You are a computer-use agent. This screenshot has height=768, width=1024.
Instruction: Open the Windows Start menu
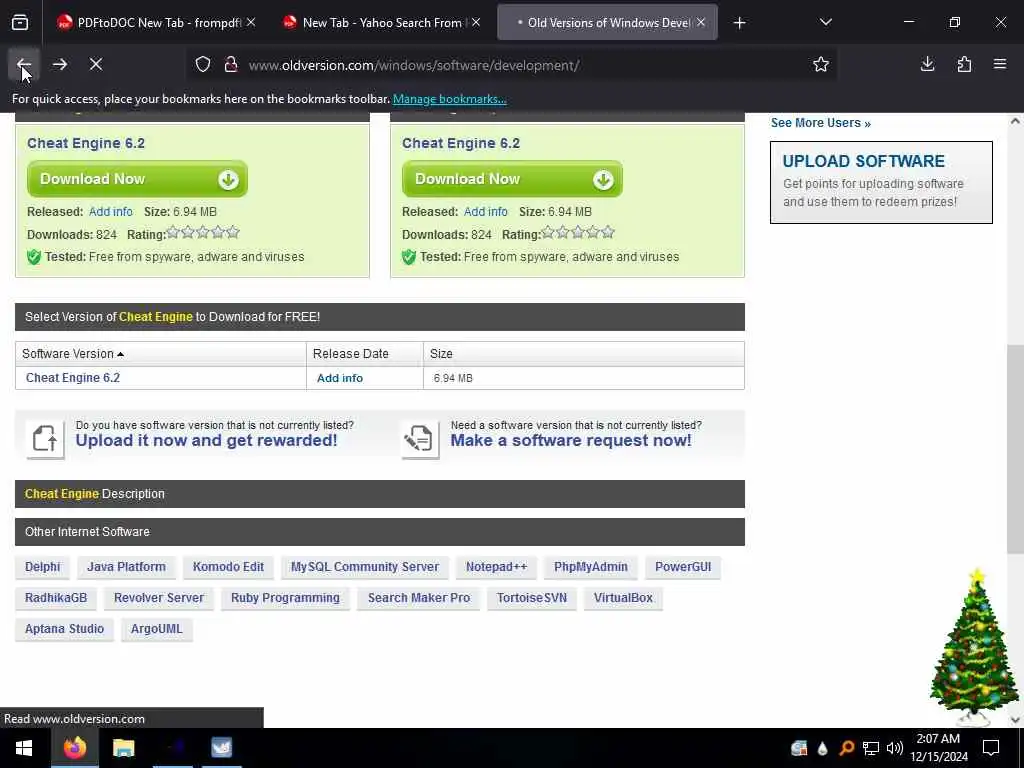[x=24, y=748]
